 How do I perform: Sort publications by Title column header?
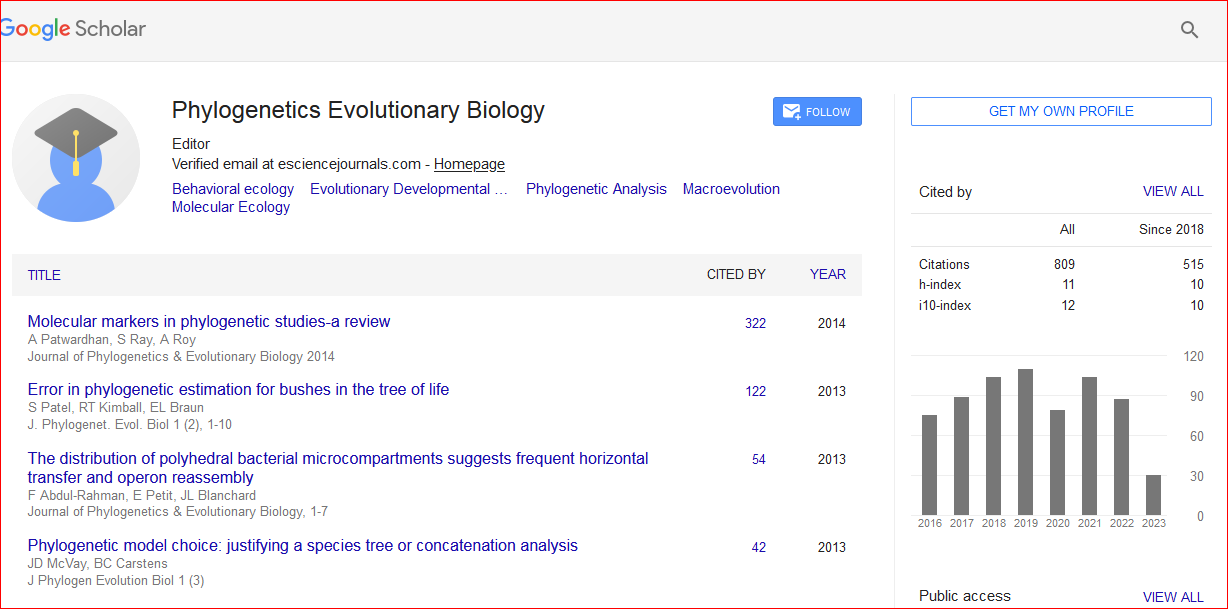[x=44, y=275]
